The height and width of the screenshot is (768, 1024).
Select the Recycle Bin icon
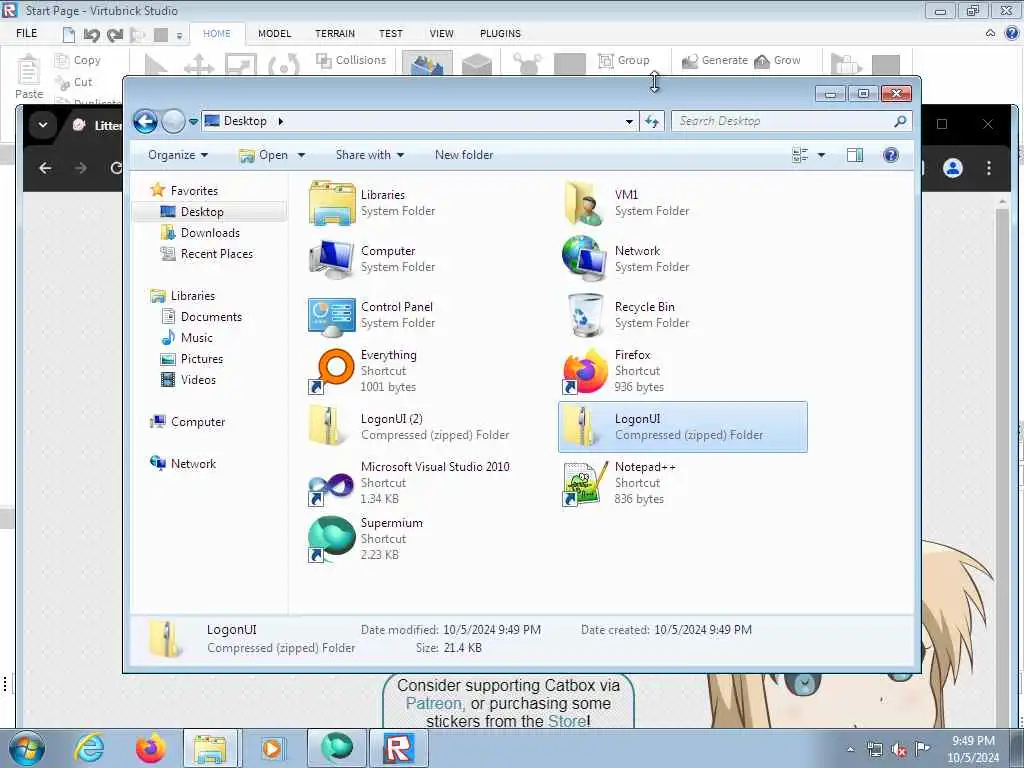pyautogui.click(x=585, y=315)
